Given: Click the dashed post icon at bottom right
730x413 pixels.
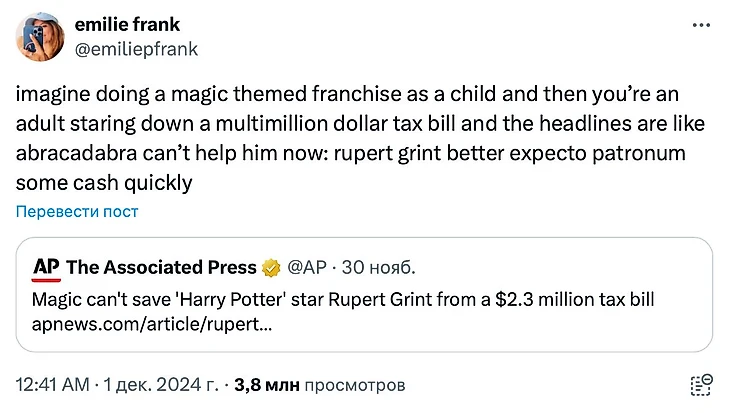Looking at the screenshot, I should tap(701, 384).
